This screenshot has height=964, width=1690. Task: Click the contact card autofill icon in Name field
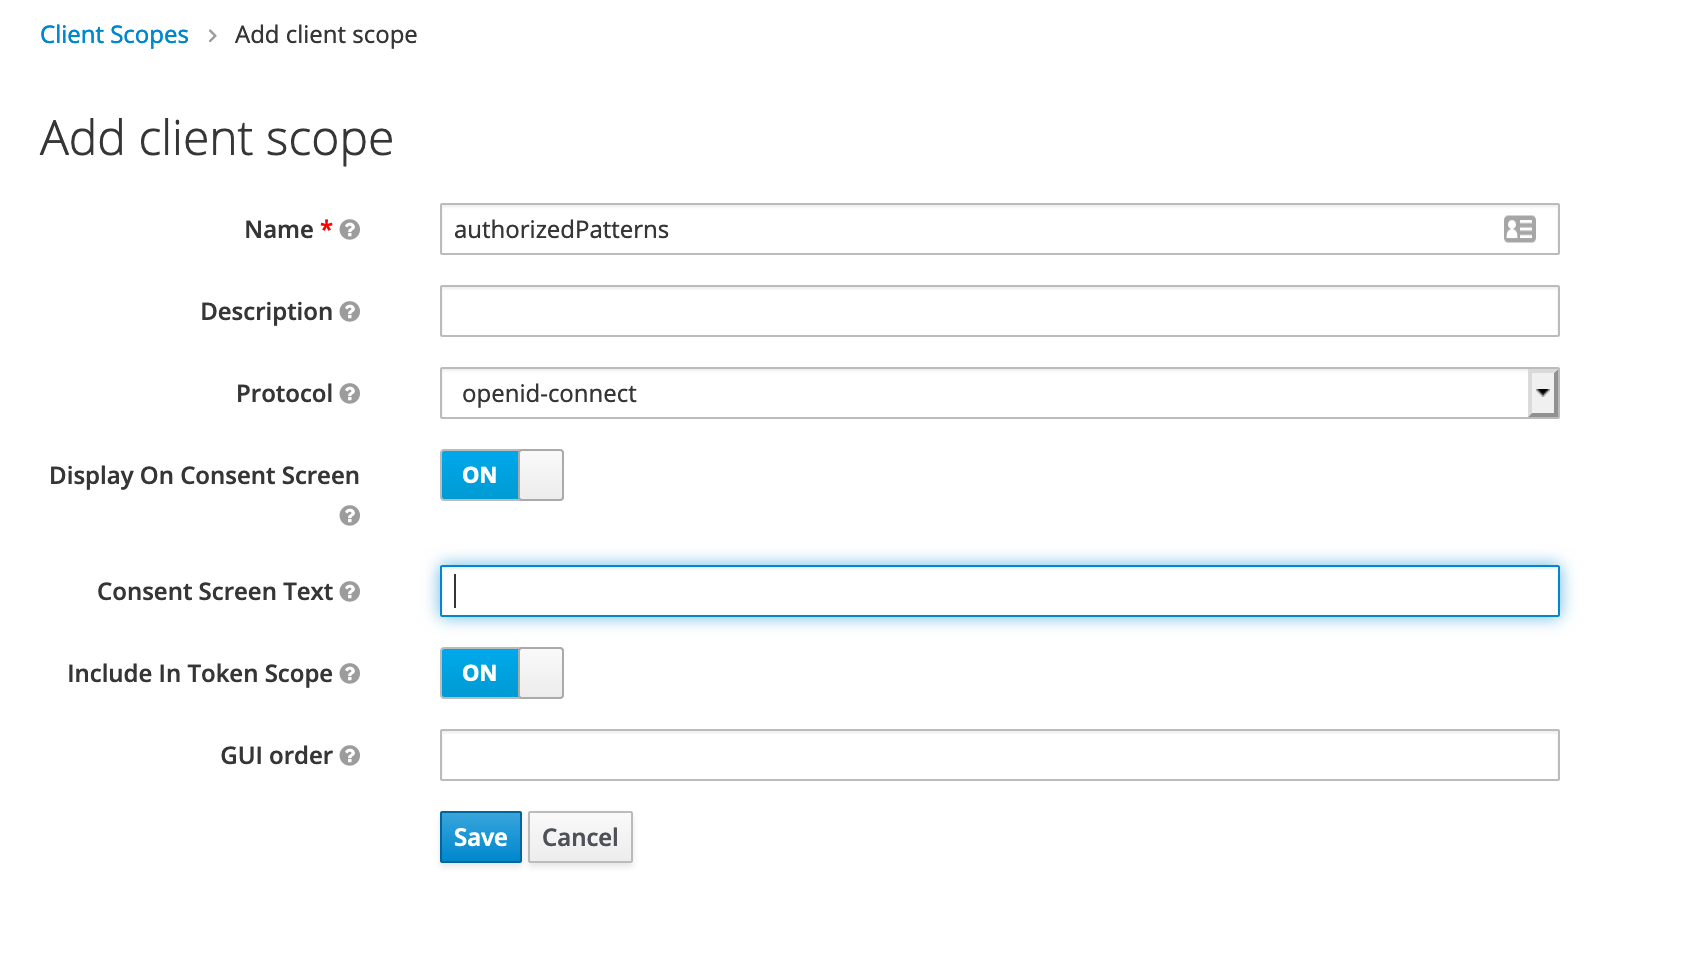pos(1520,229)
